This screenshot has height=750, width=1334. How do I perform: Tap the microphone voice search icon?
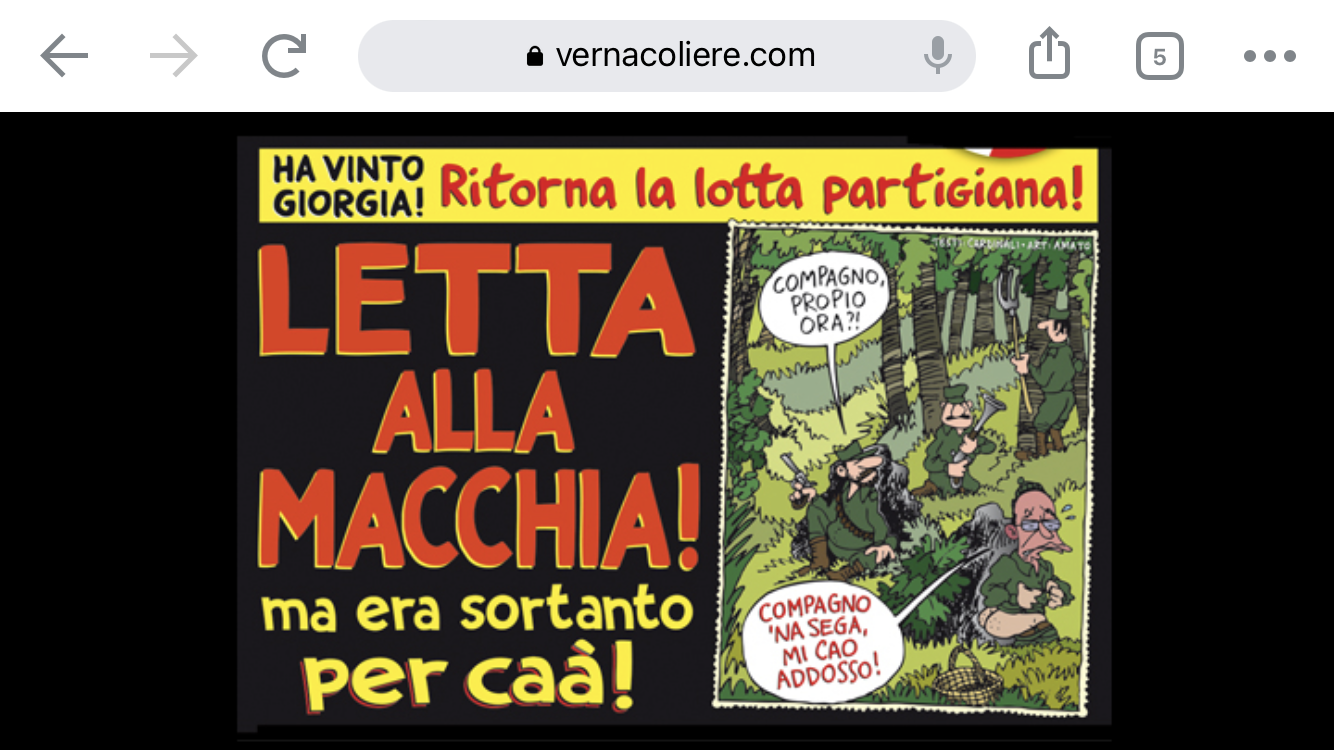click(x=937, y=55)
